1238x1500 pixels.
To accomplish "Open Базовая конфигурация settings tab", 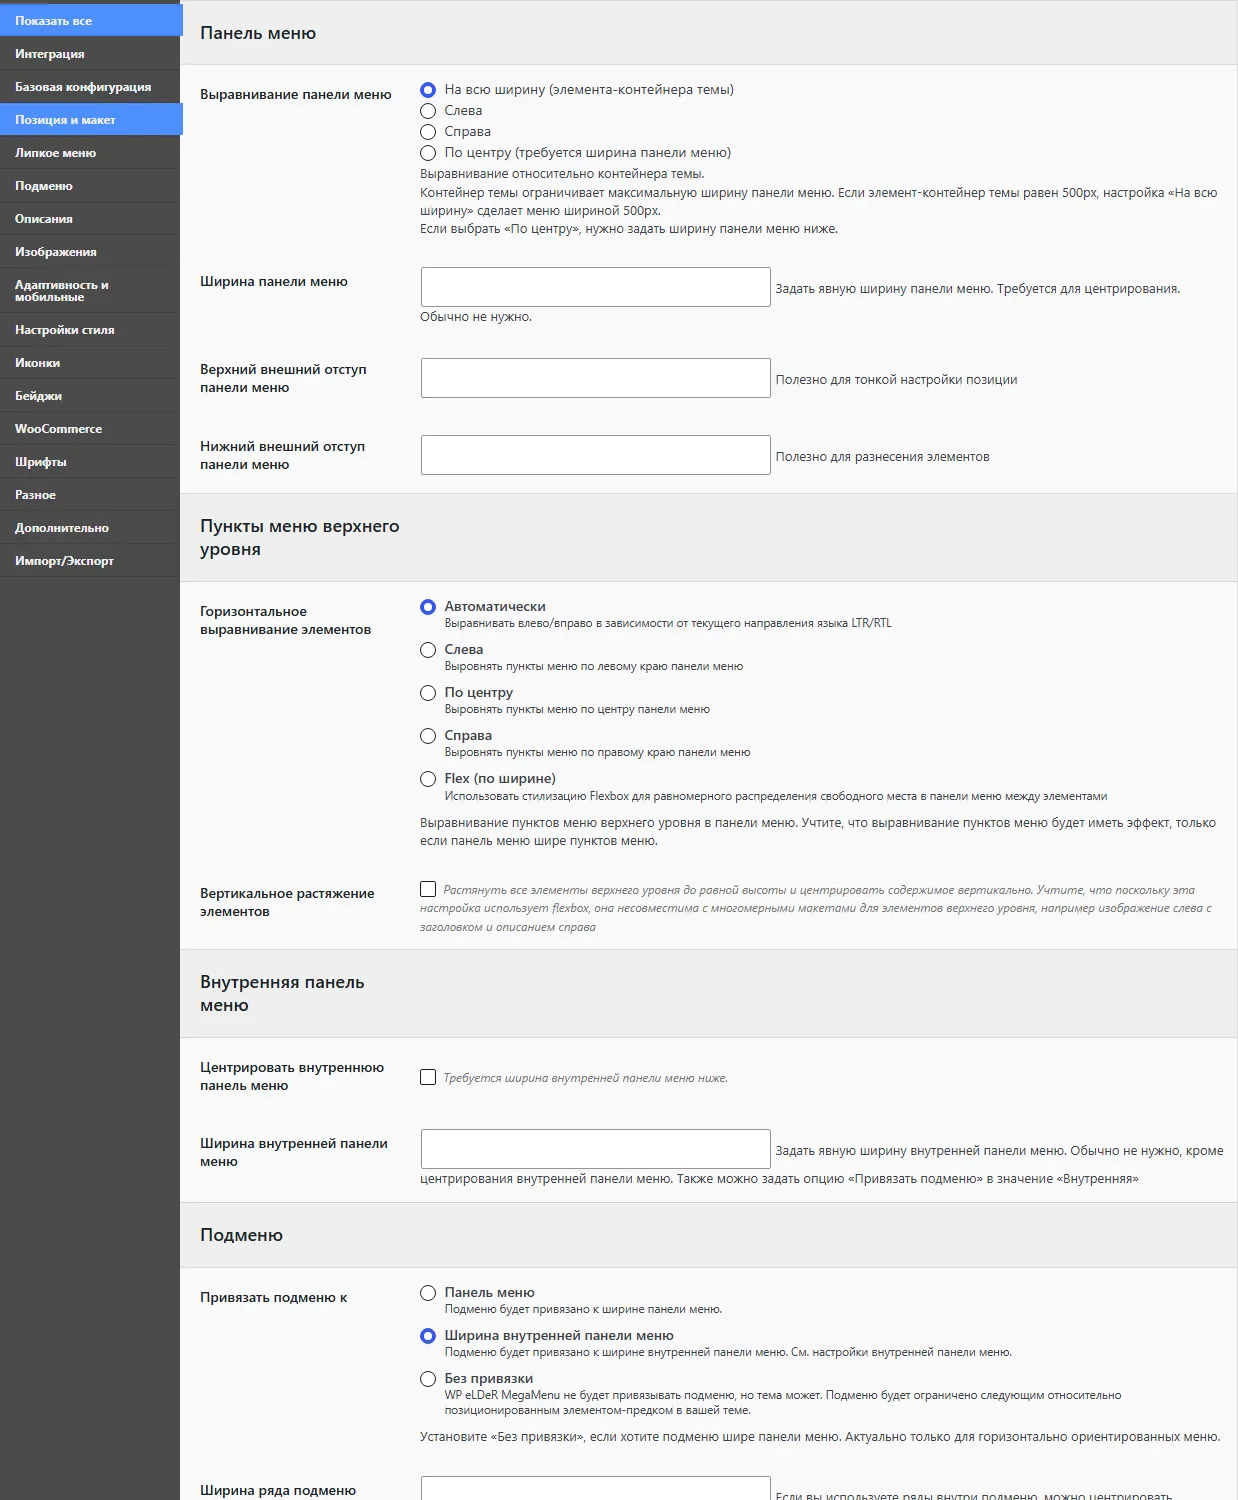I will coord(90,87).
